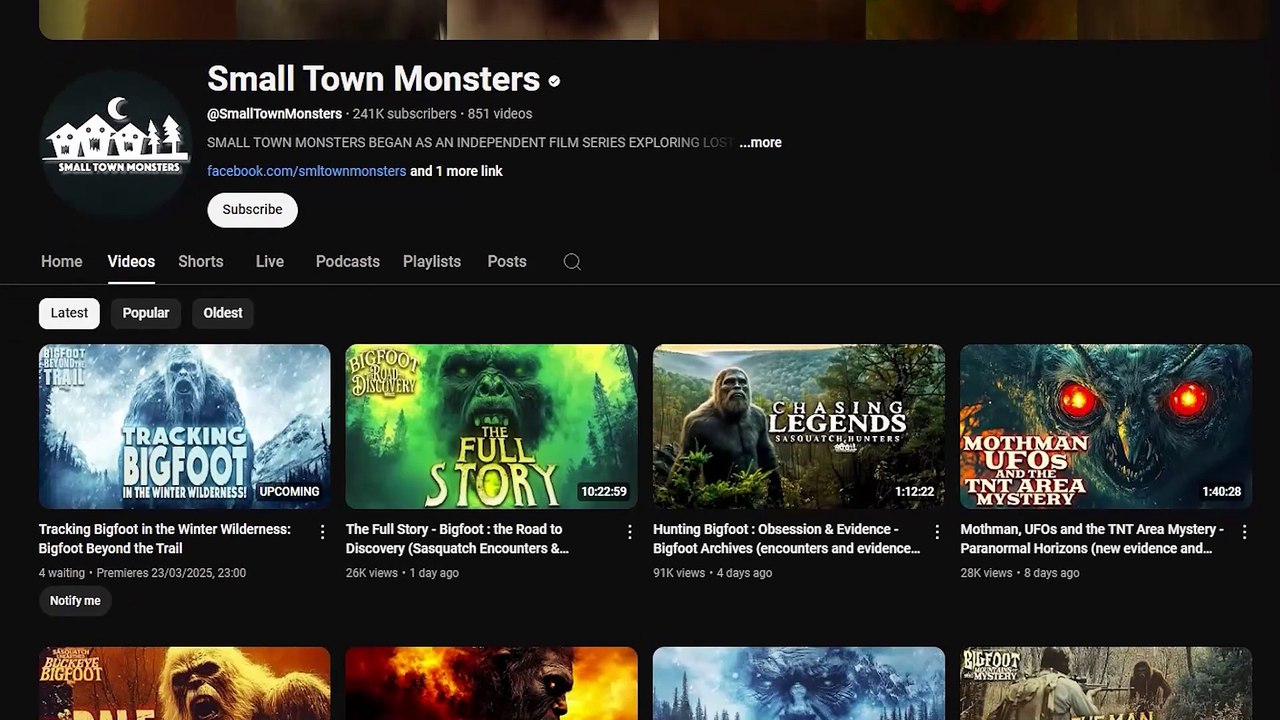Open options menu for The Full Story video

[x=629, y=532]
